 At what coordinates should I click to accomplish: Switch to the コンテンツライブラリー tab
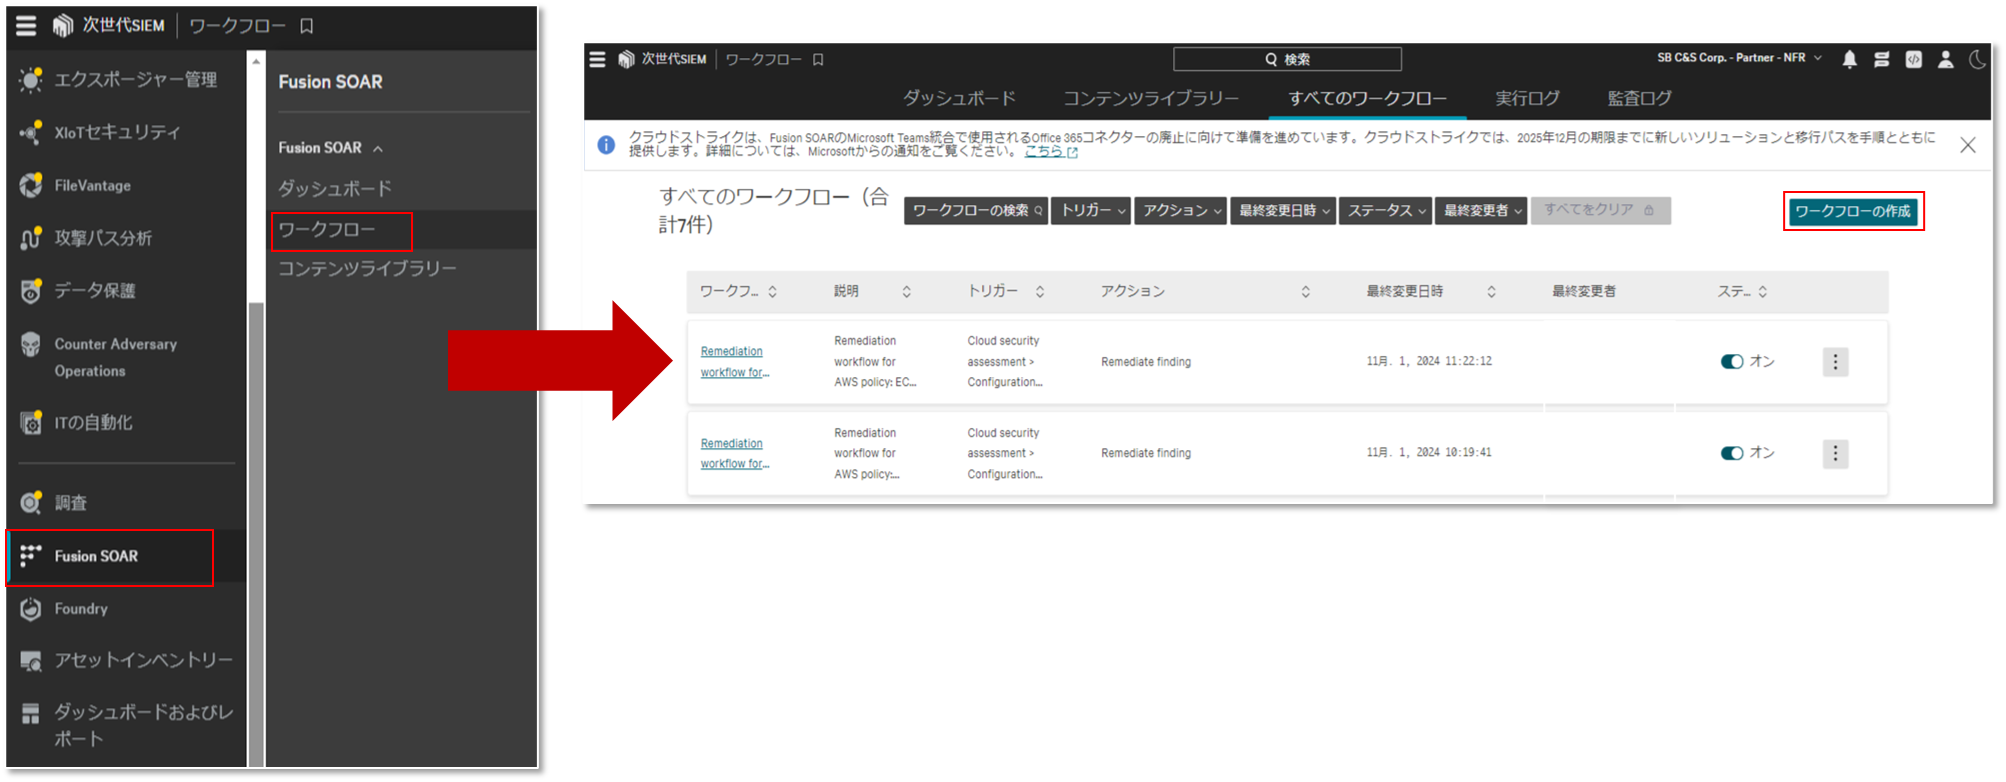tap(1151, 99)
